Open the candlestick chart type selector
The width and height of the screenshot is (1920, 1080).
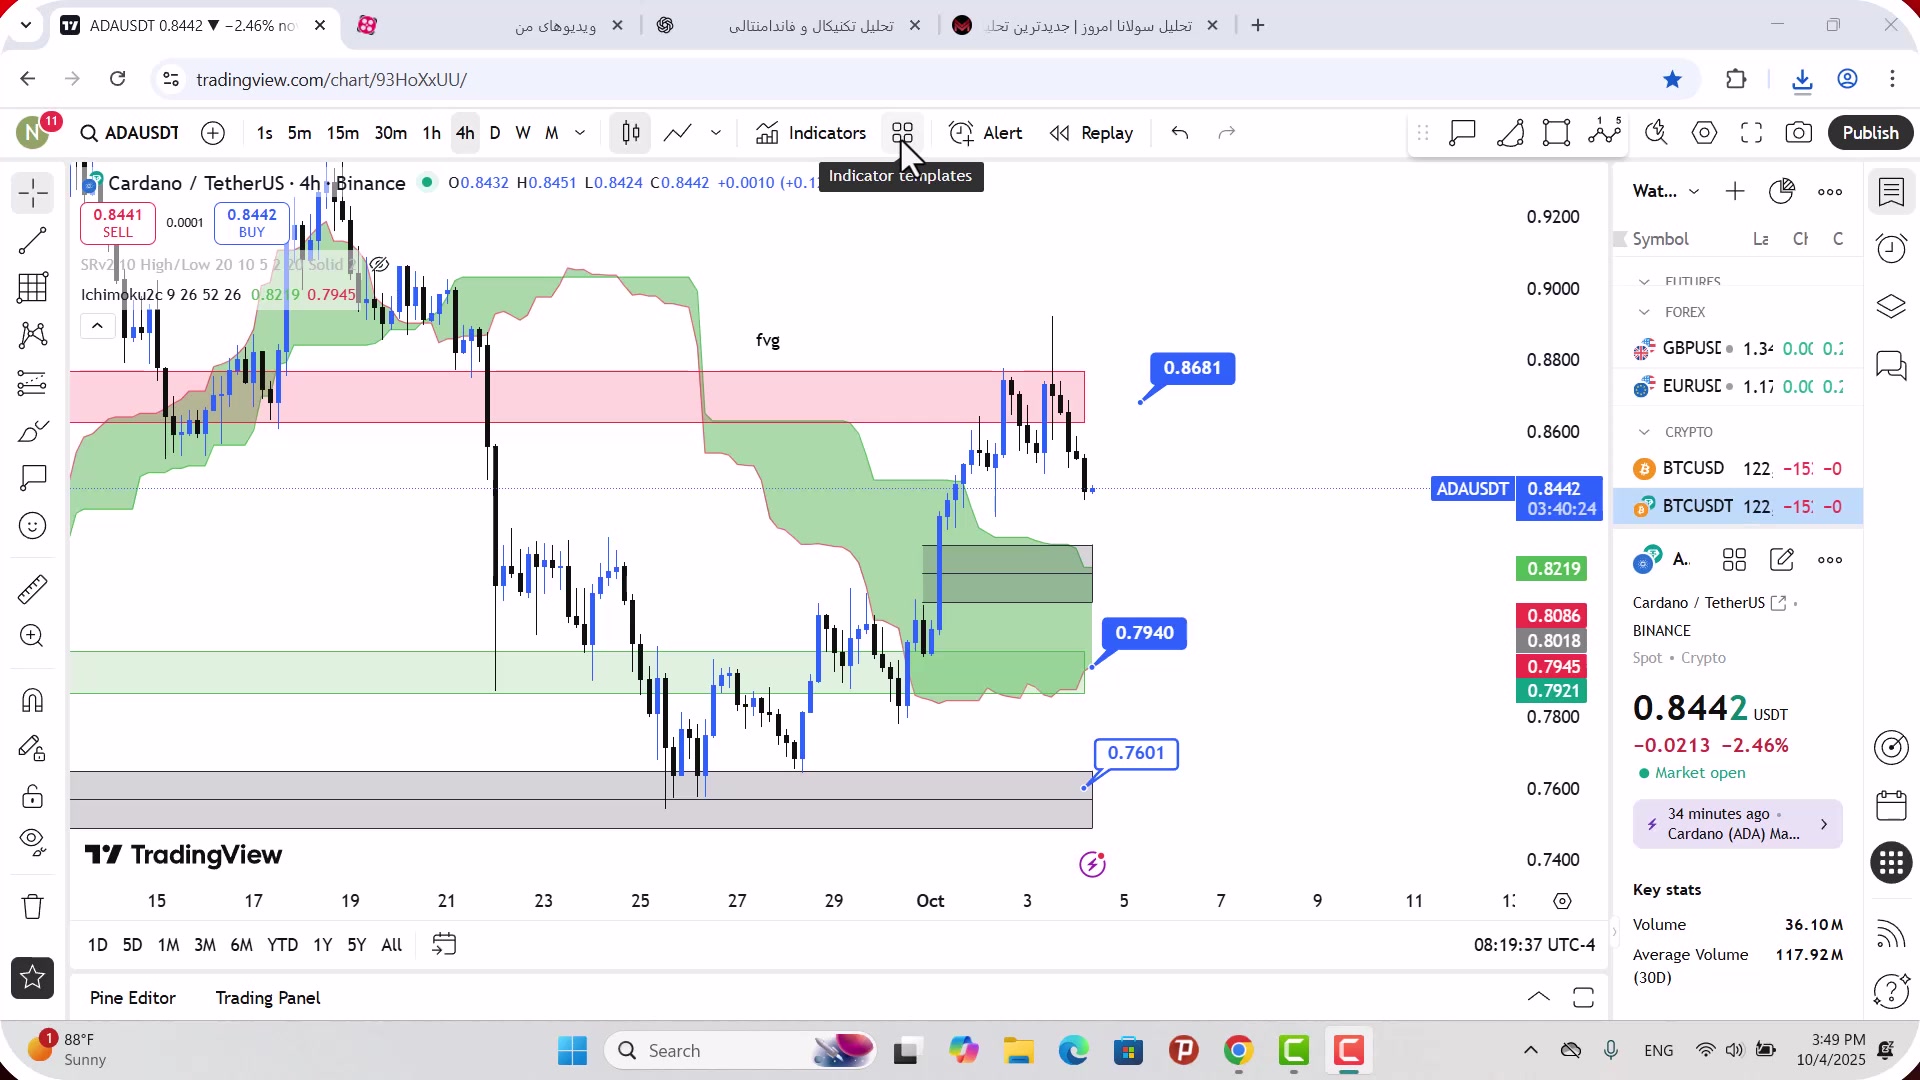coord(631,133)
